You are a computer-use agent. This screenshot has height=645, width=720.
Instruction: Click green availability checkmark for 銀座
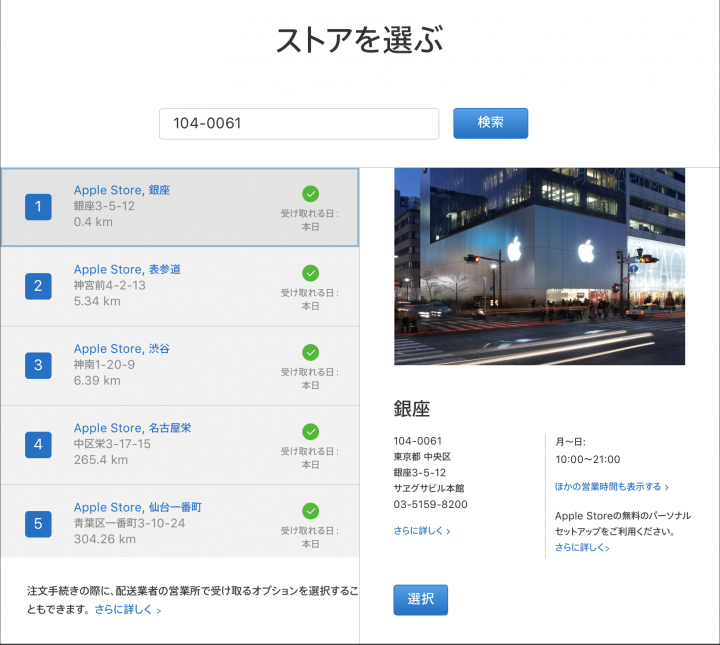(310, 194)
